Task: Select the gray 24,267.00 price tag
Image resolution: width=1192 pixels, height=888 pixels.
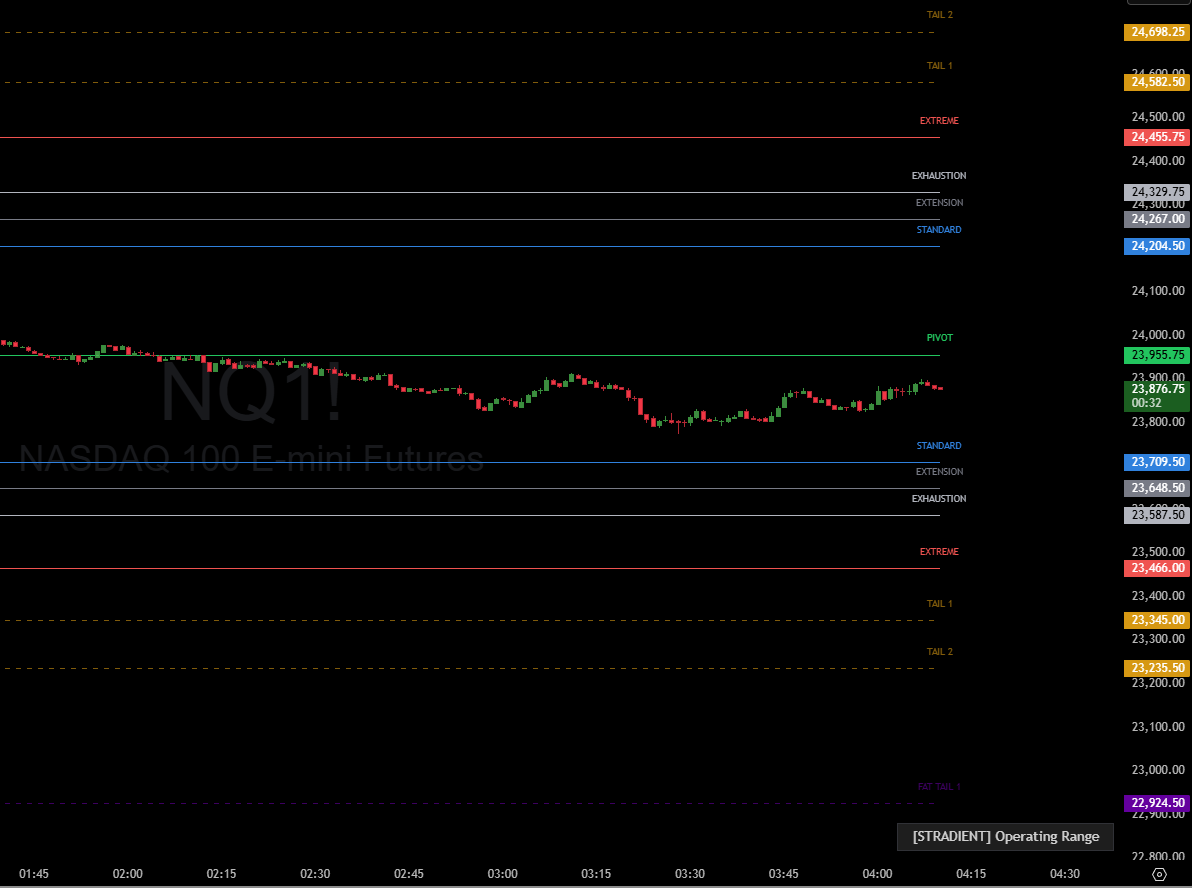Action: pos(1157,219)
